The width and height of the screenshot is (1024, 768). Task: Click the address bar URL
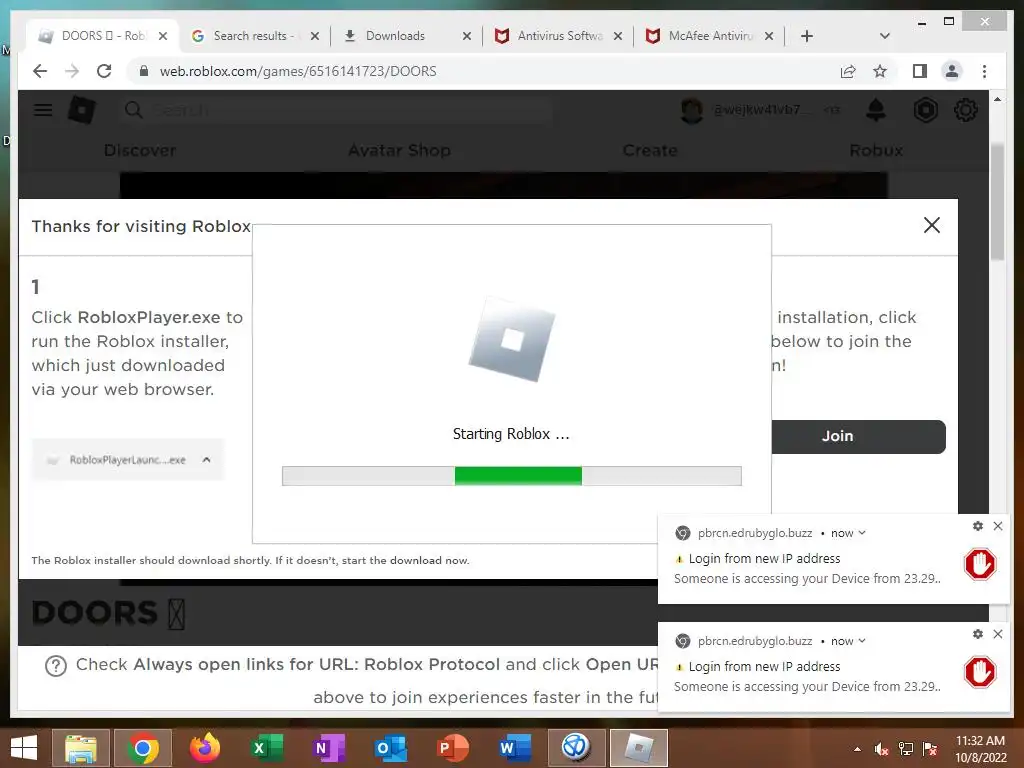click(298, 71)
